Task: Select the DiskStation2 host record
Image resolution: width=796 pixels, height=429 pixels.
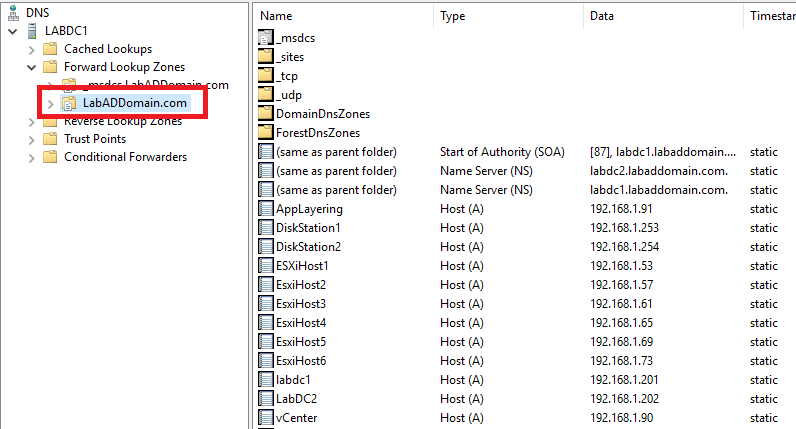Action: click(x=308, y=247)
